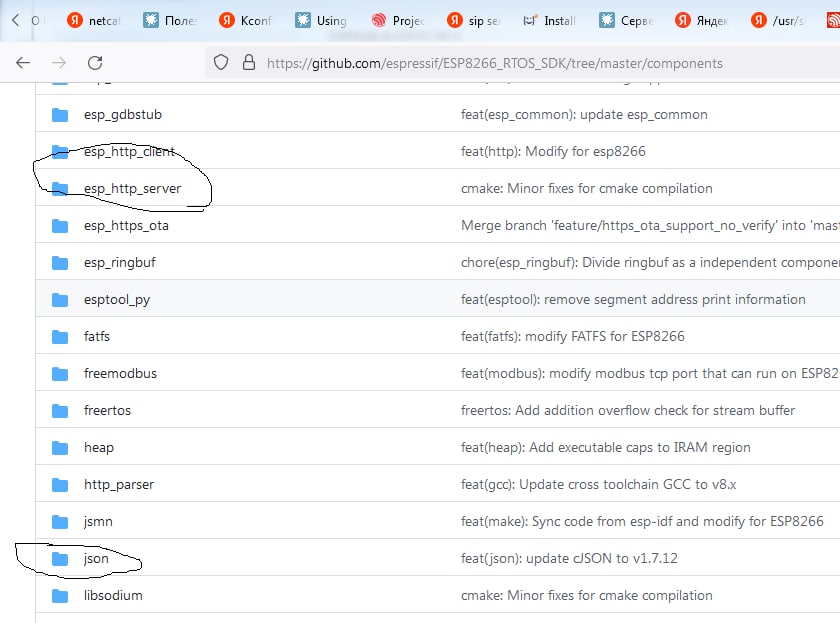This screenshot has width=840, height=623.
Task: Open commit 'feat(esptool): remove segment address print'
Action: click(x=633, y=299)
